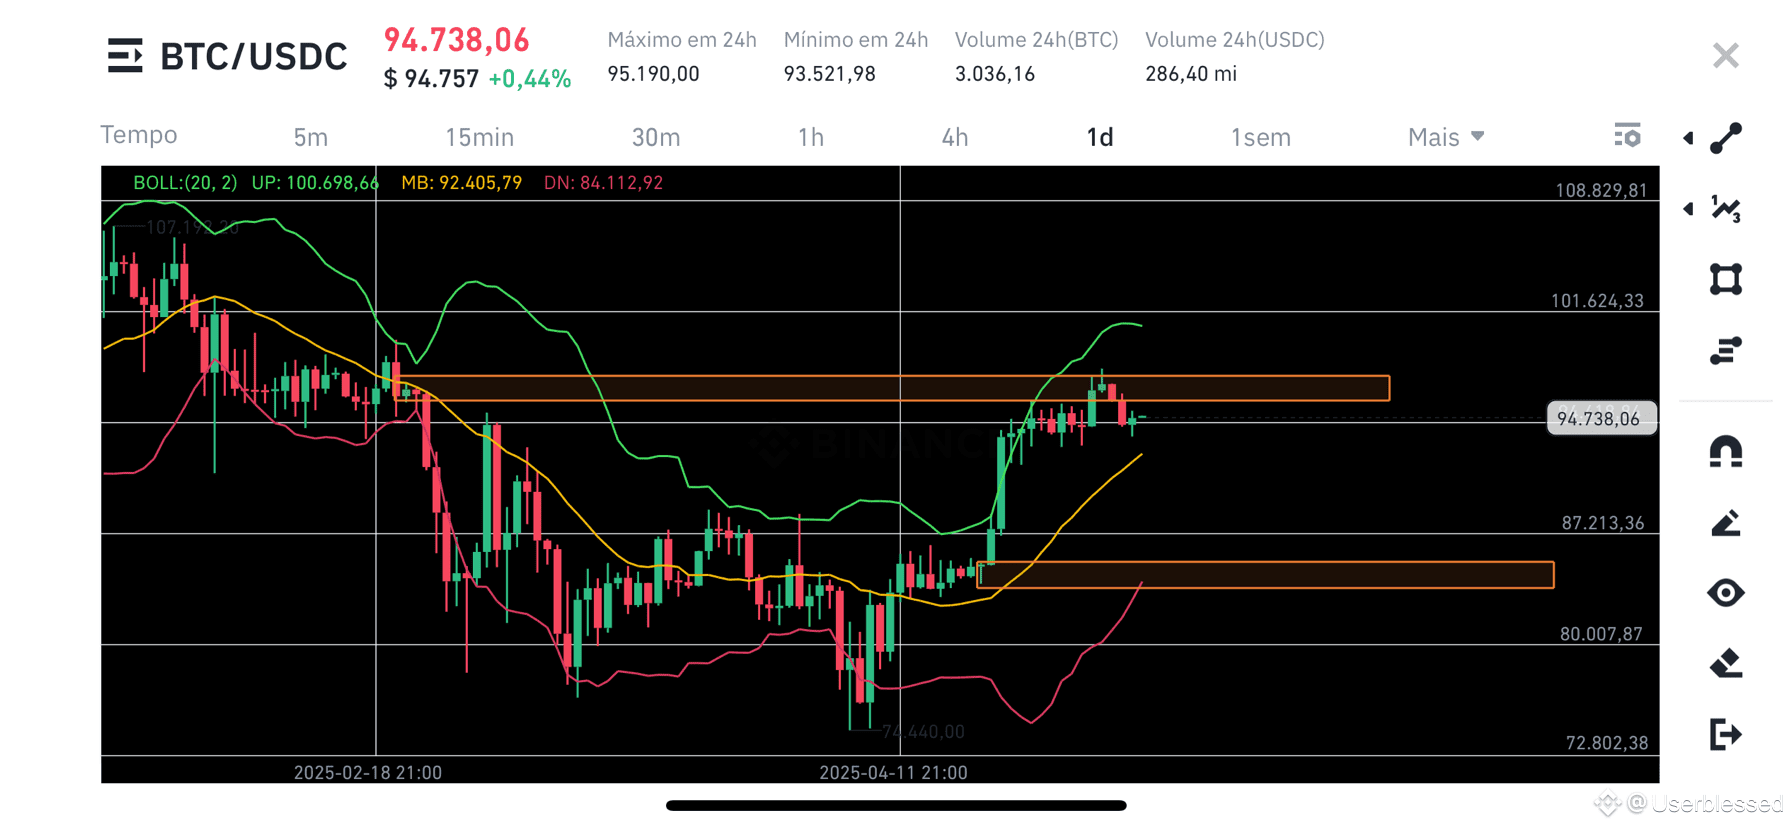Click the exit drawing mode icon
This screenshot has height=828, width=1792.
pyautogui.click(x=1726, y=734)
